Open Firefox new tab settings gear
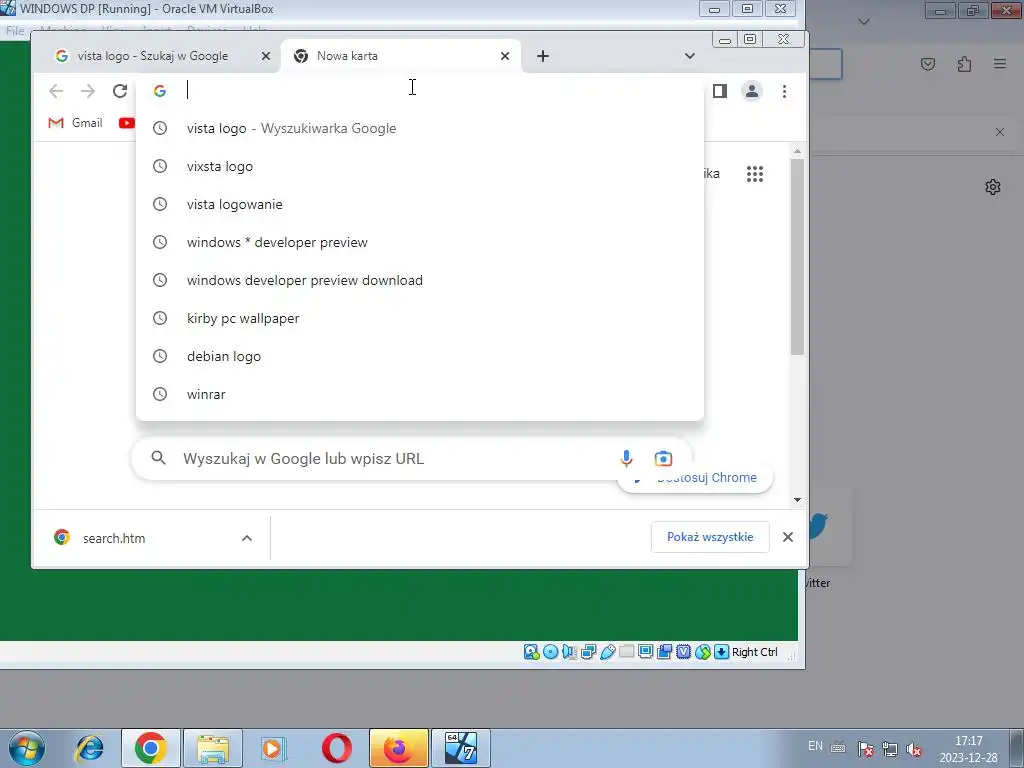 click(x=993, y=187)
